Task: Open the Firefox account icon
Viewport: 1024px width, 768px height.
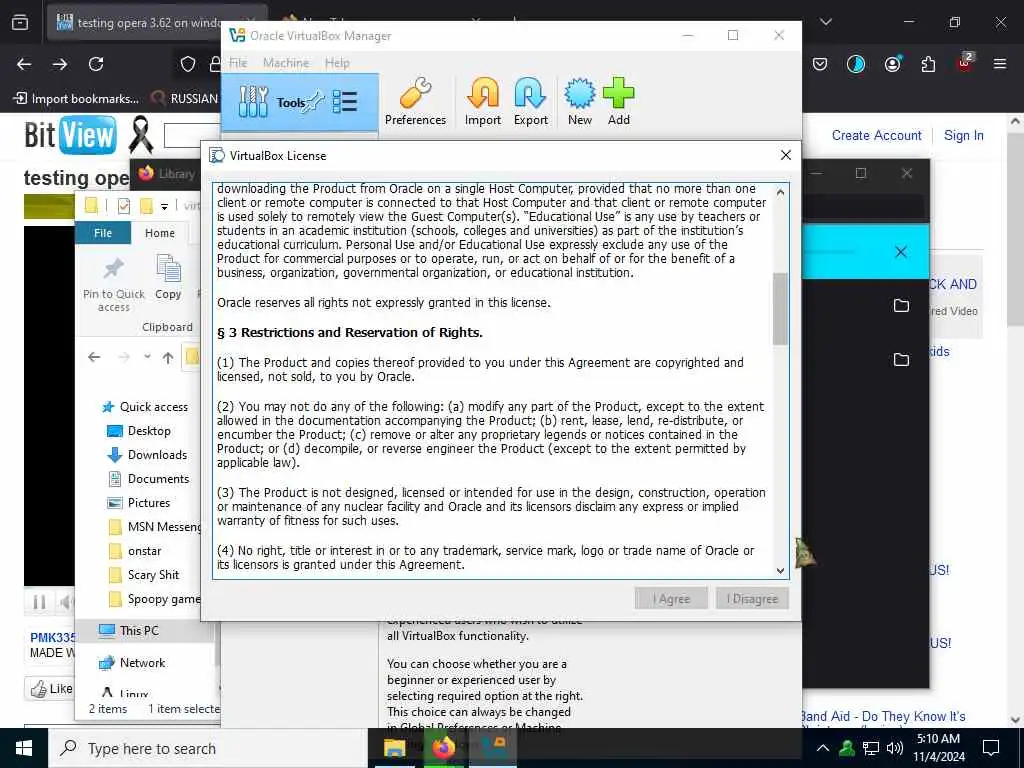Action: 892,64
